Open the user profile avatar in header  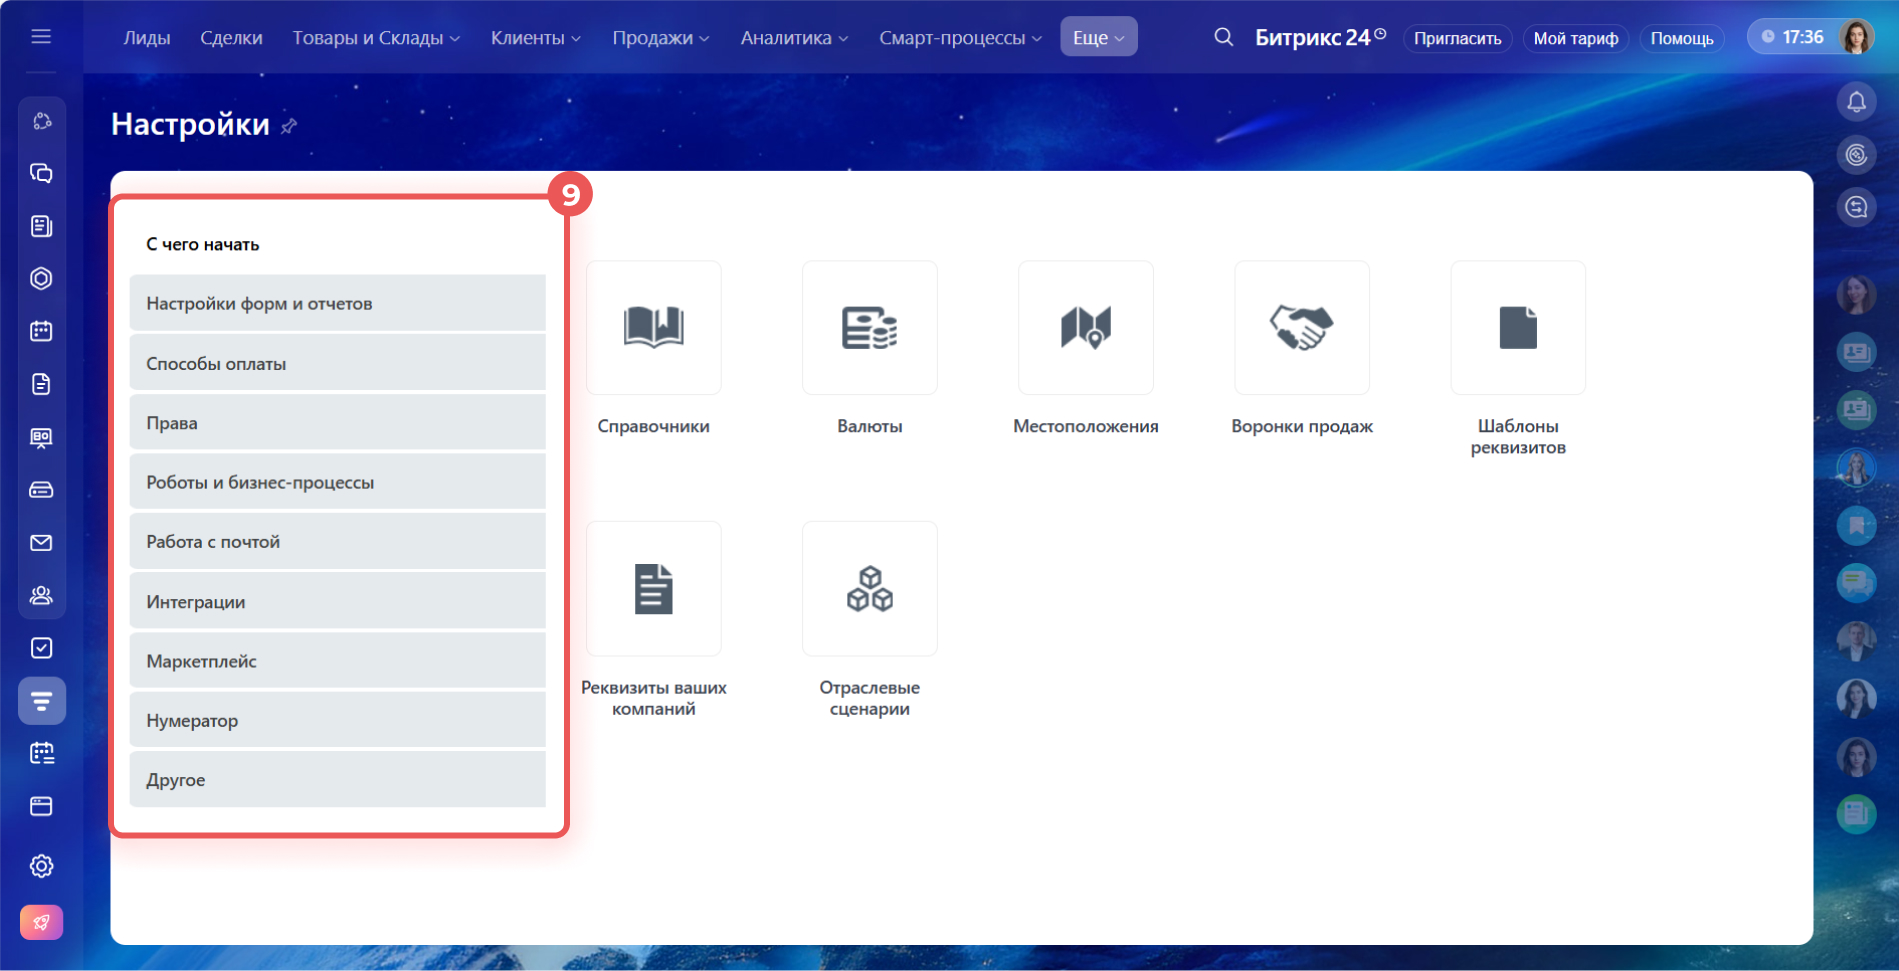coord(1857,37)
